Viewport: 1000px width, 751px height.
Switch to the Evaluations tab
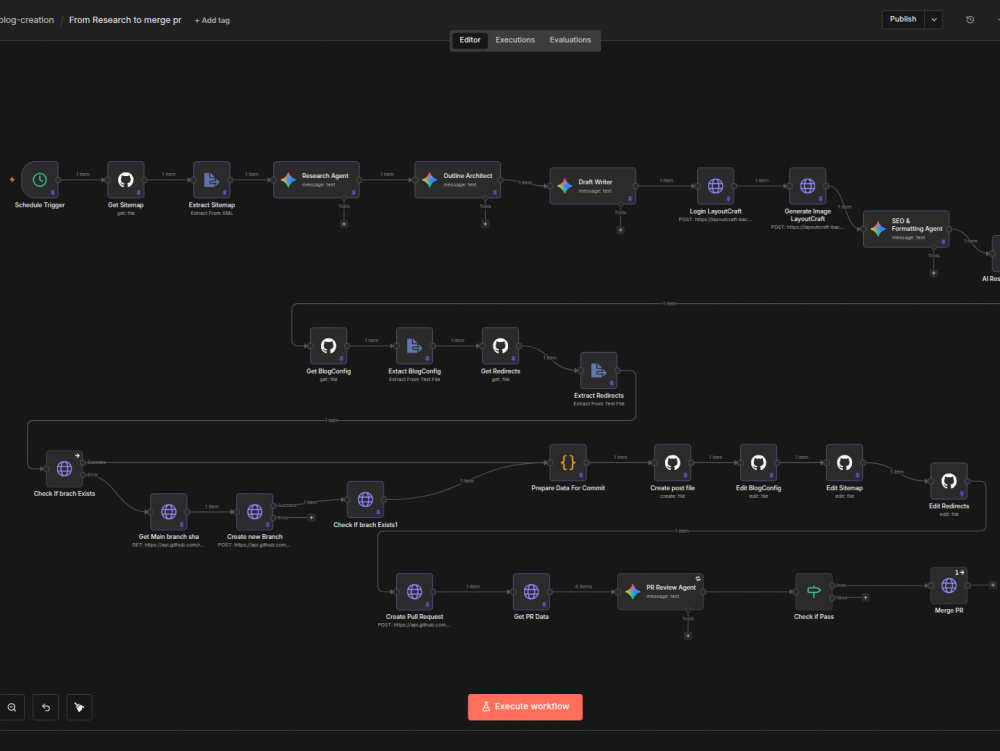pos(570,40)
